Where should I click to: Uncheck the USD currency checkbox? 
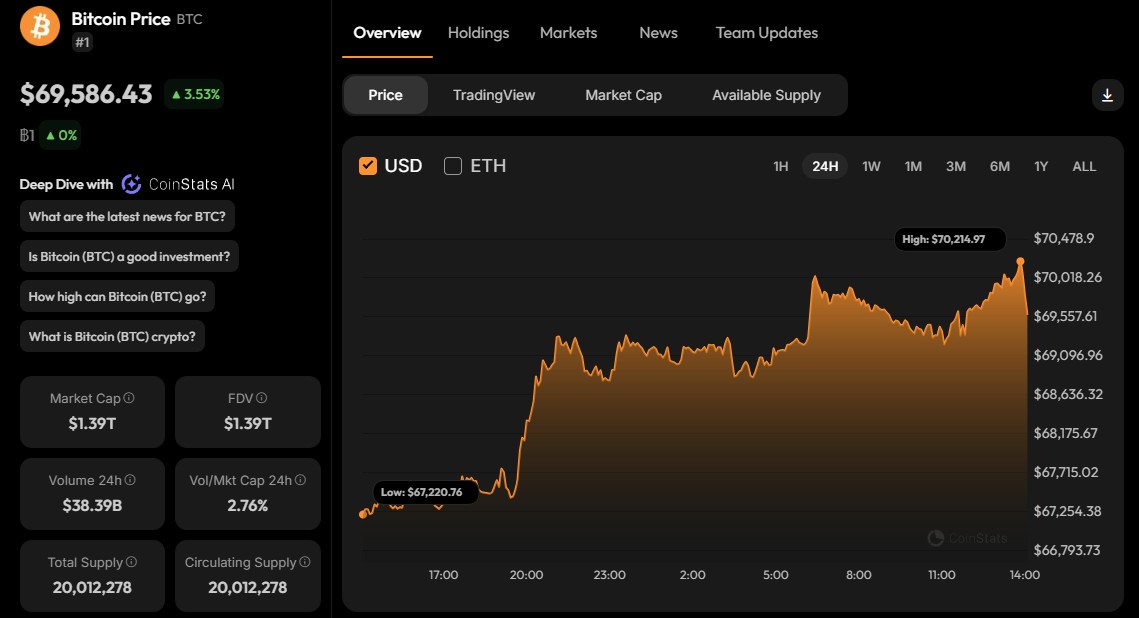(x=368, y=166)
